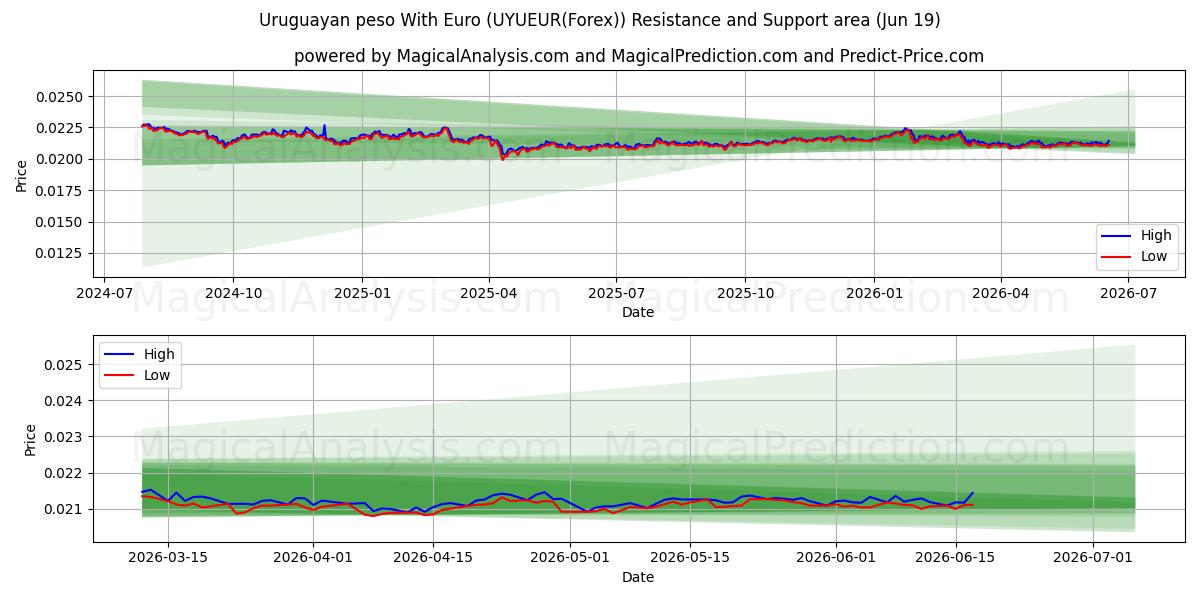This screenshot has height=600, width=1200.
Task: Click the 2025-07 date tick label
Action: pyautogui.click(x=616, y=294)
